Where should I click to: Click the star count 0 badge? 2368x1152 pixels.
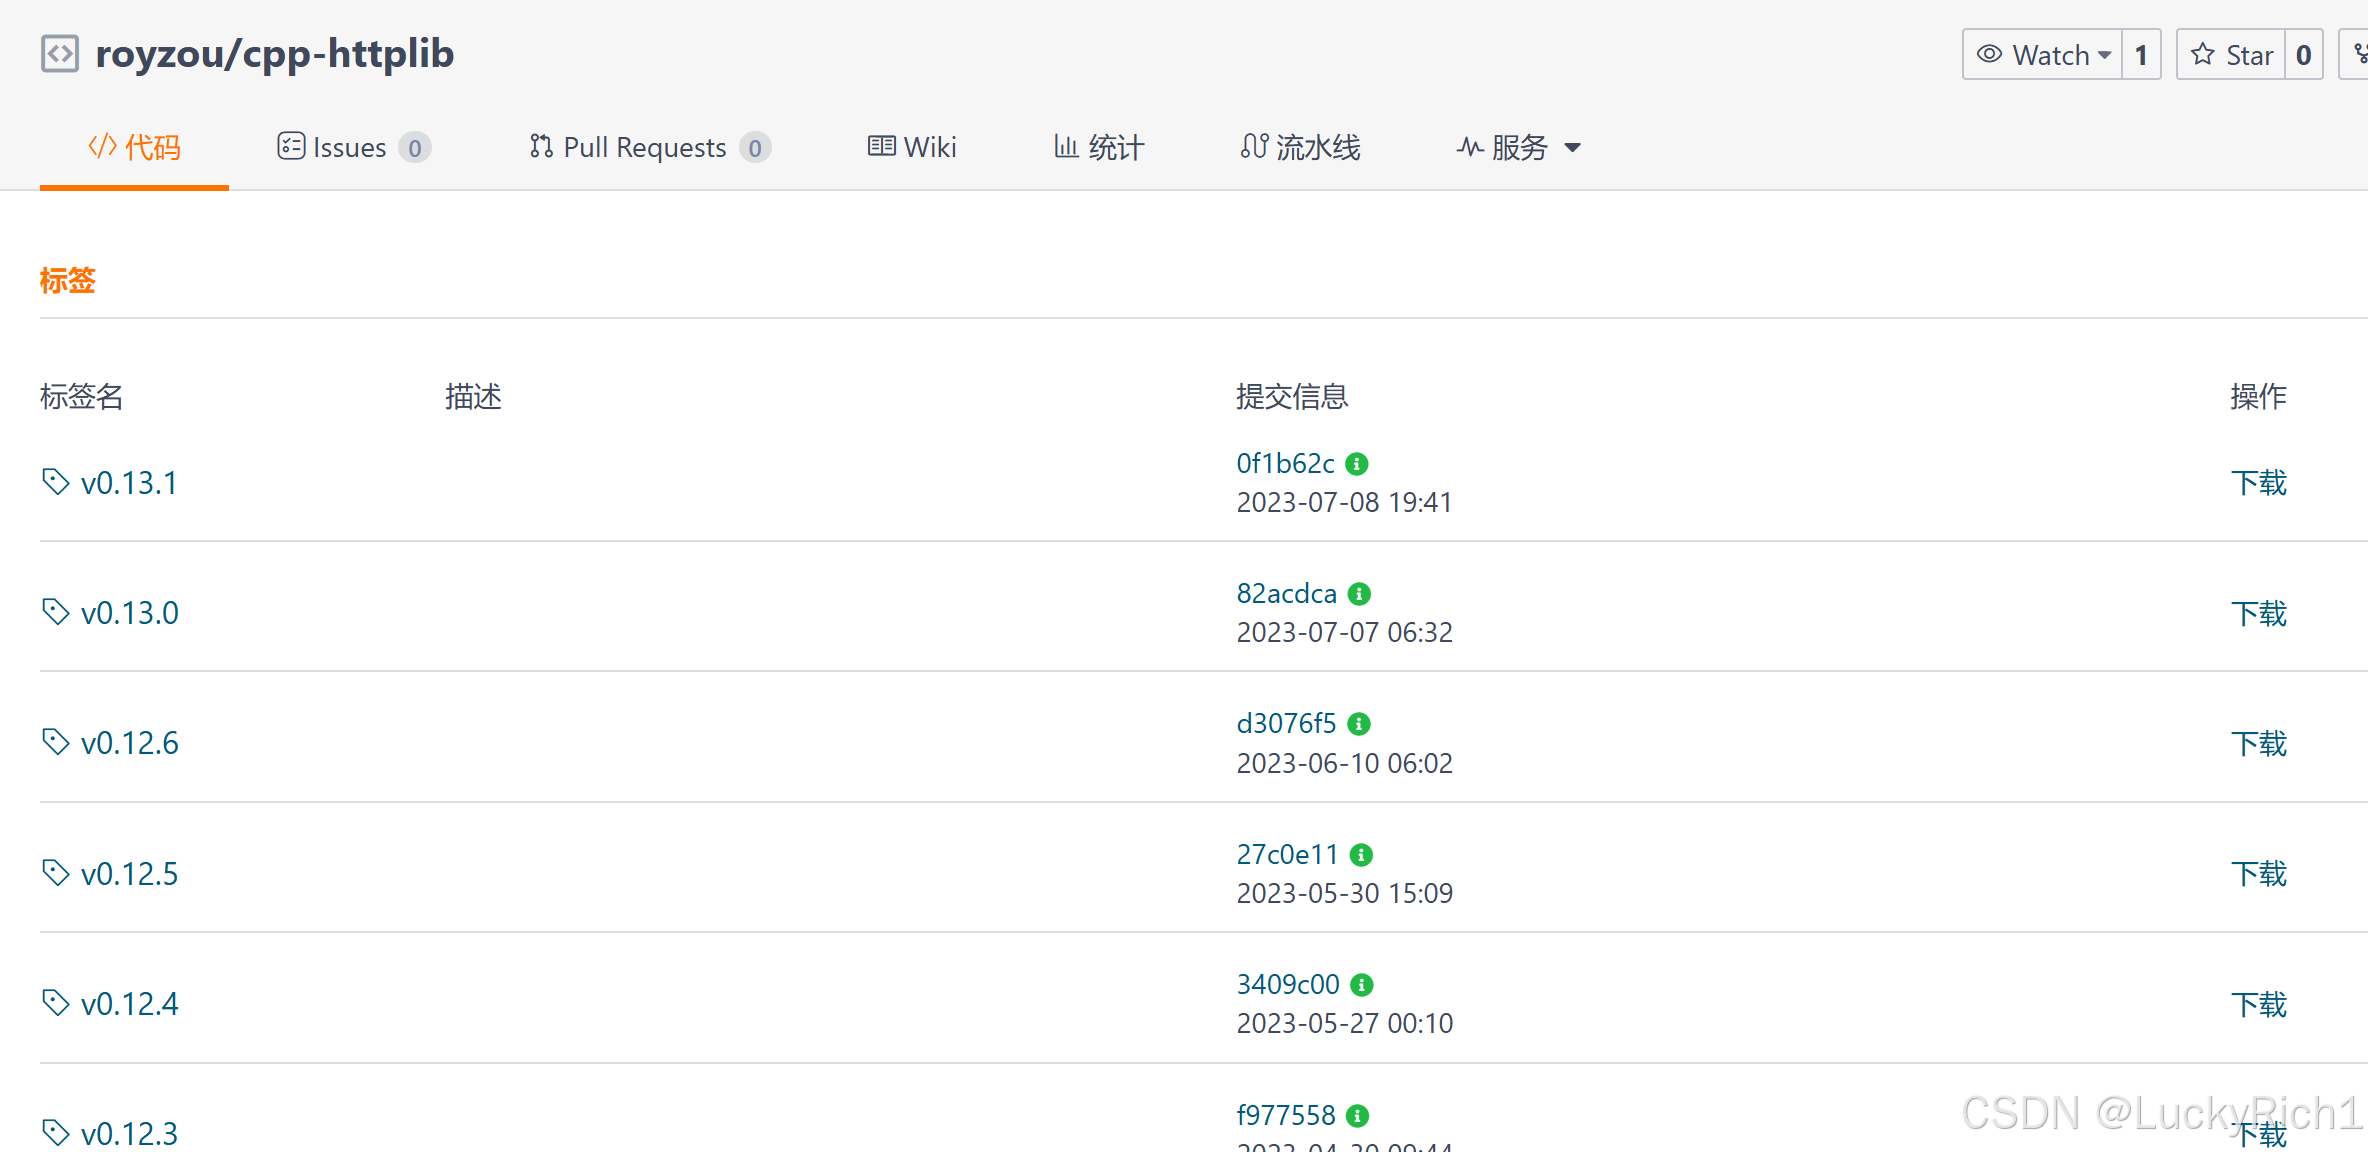[2303, 55]
